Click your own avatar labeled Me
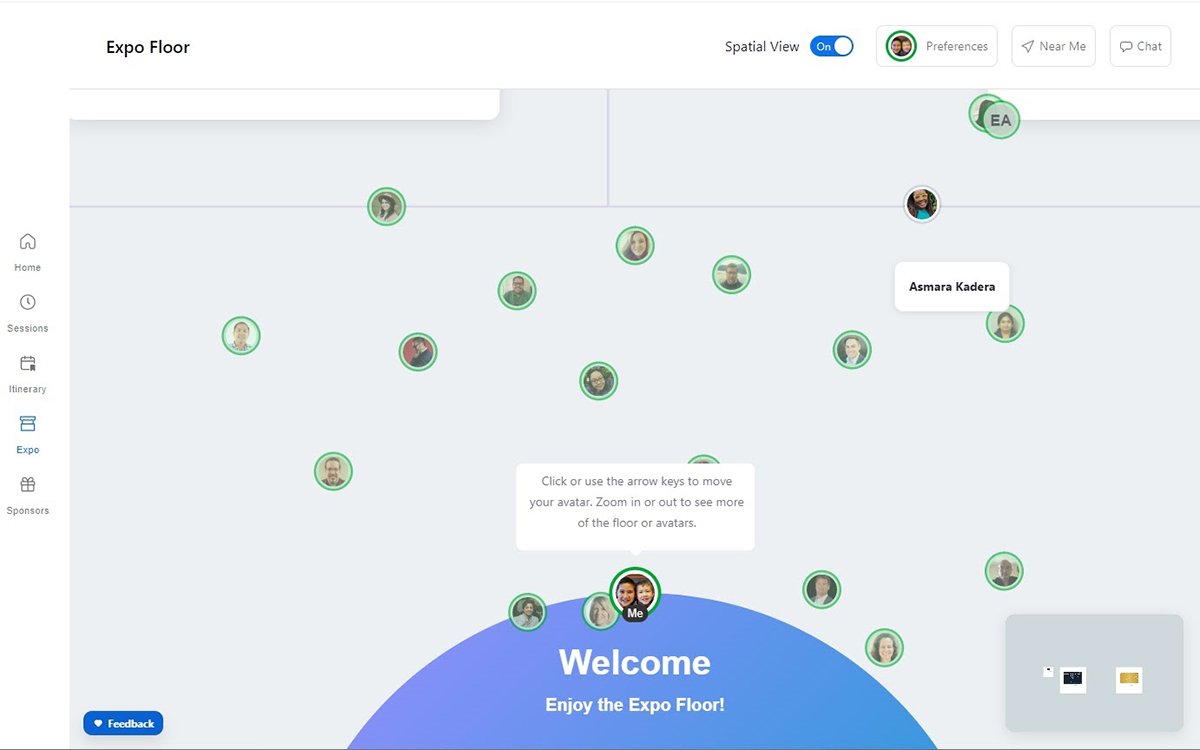 pos(635,592)
